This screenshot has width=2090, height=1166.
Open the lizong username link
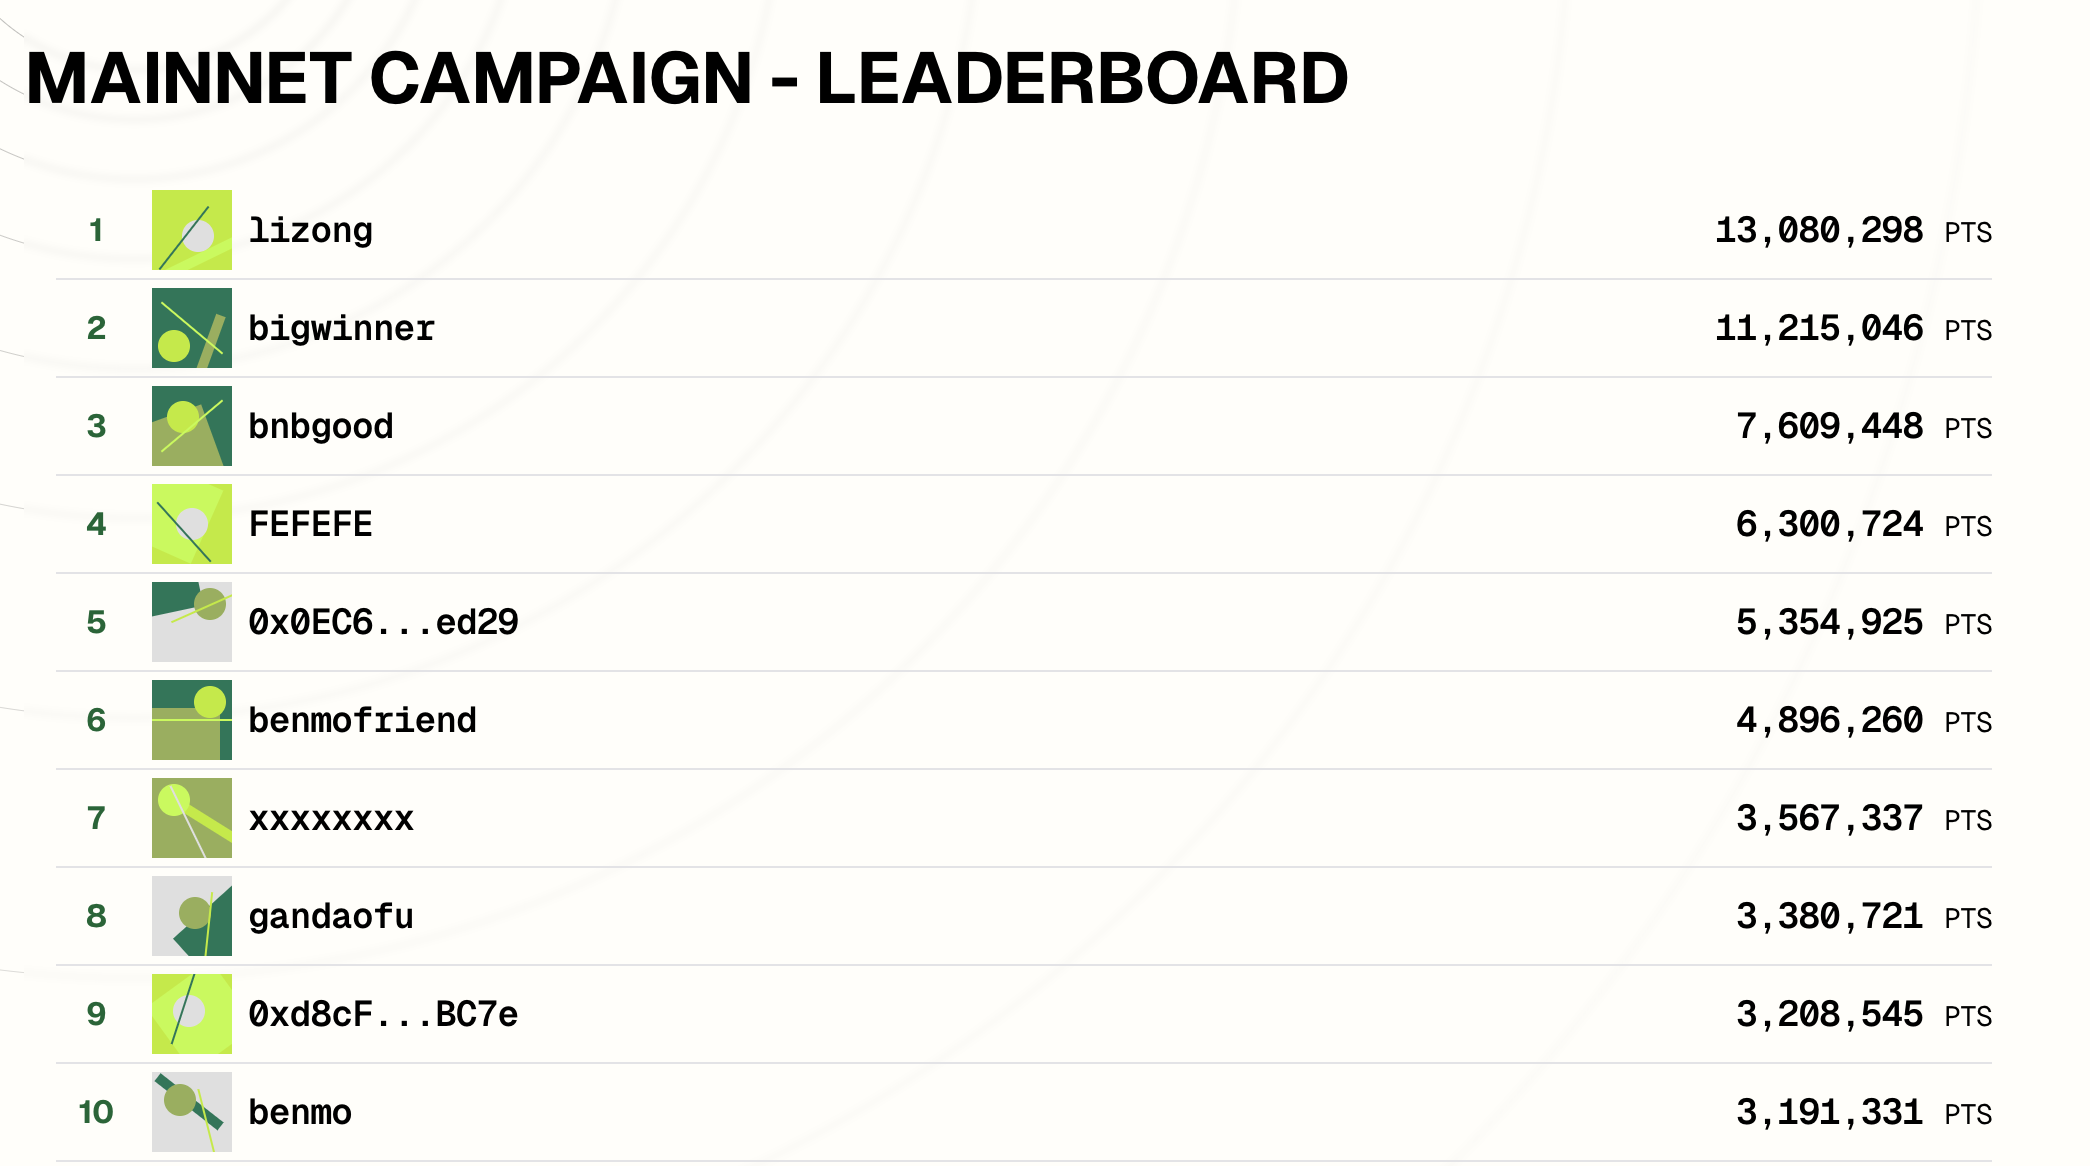point(310,230)
